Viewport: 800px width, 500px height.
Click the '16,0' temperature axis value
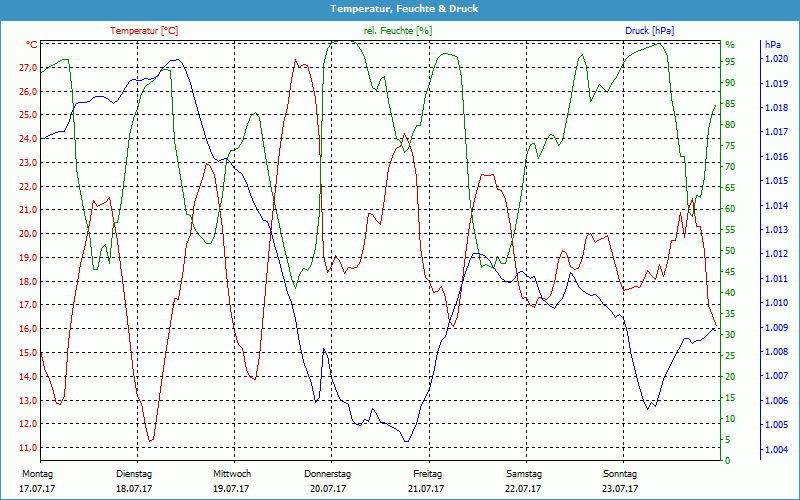point(28,329)
